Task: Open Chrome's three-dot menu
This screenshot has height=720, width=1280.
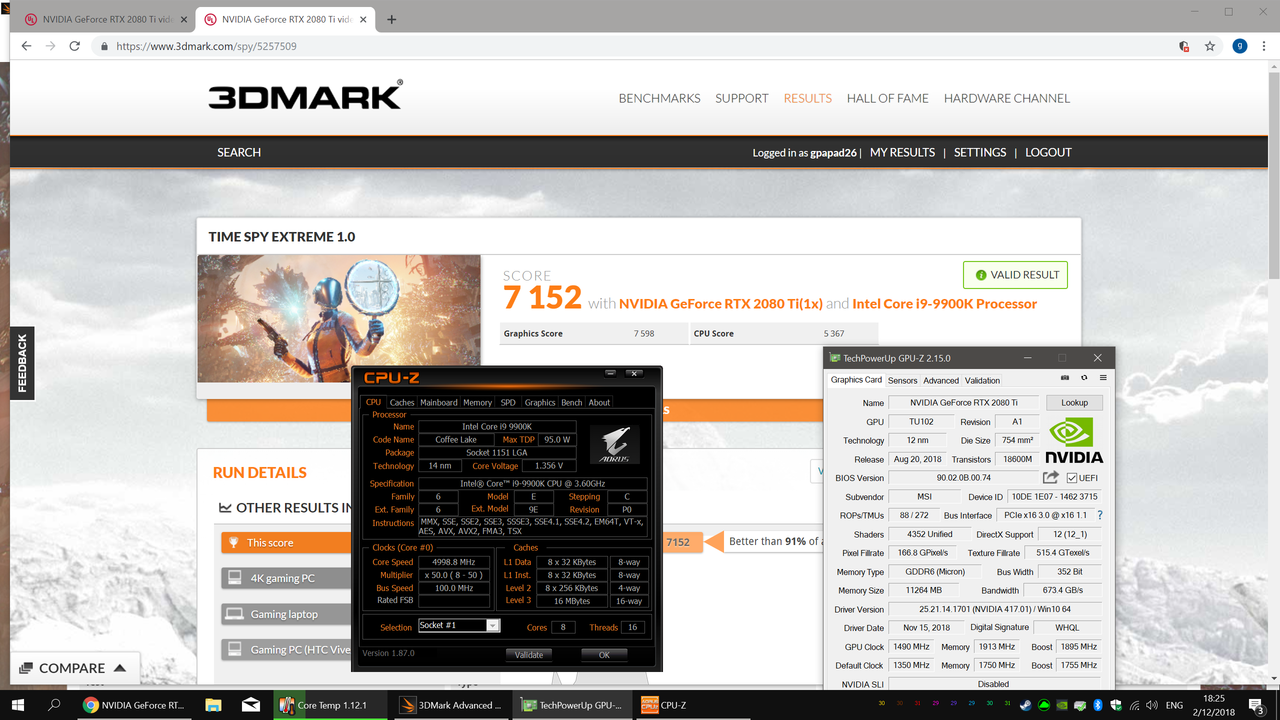Action: (1265, 46)
